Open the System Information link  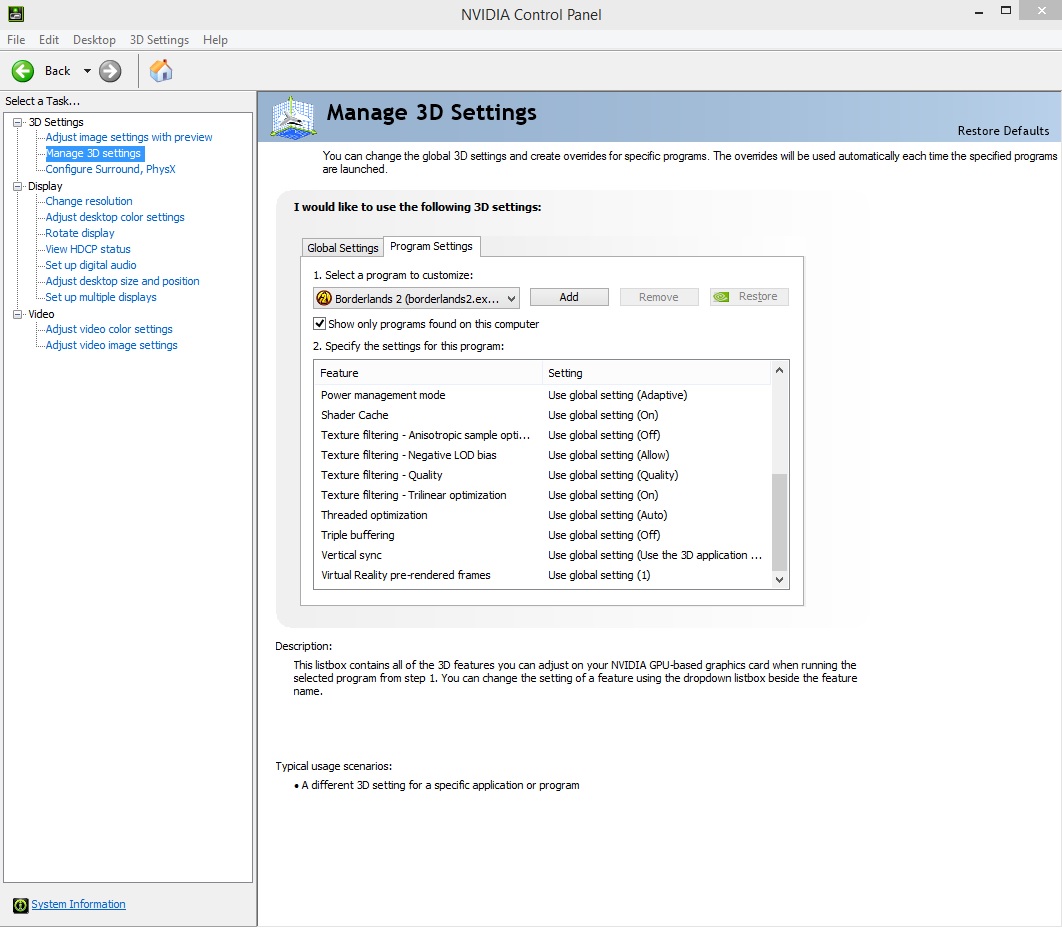click(79, 904)
